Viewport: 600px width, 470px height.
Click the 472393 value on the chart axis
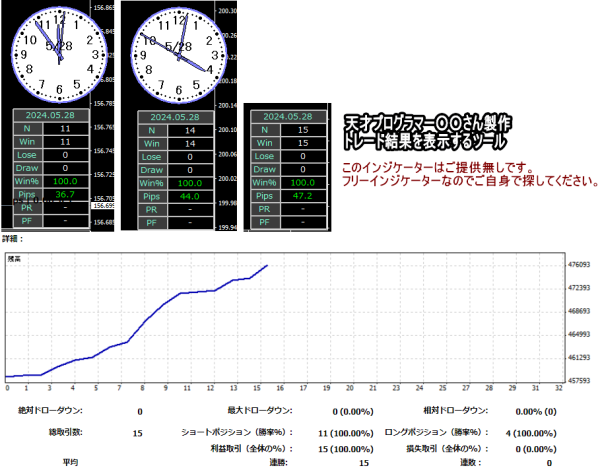[579, 288]
